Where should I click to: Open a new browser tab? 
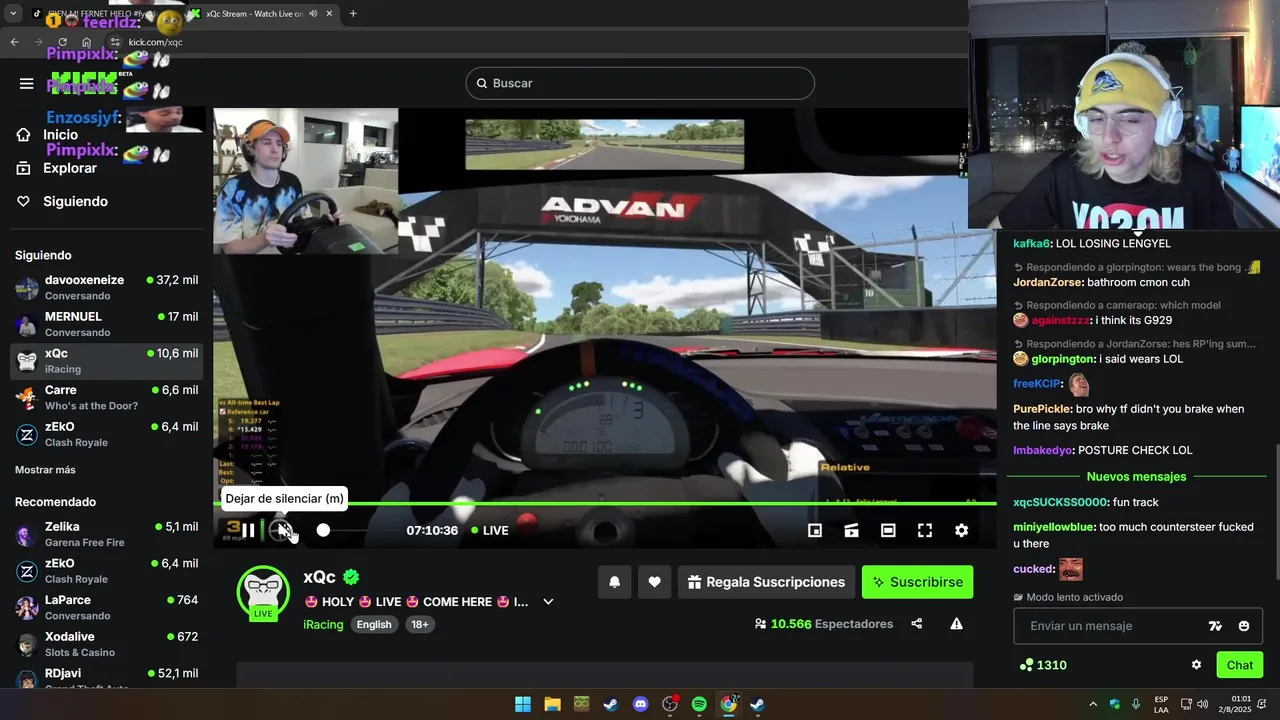click(353, 14)
